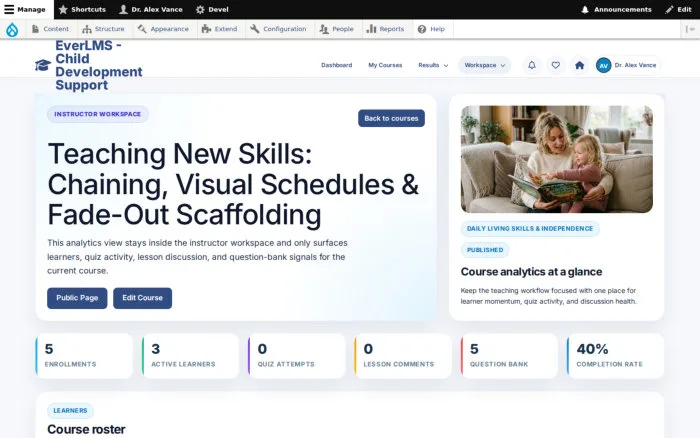
Task: Select the 40% Completion Rate stat card
Action: pos(615,356)
